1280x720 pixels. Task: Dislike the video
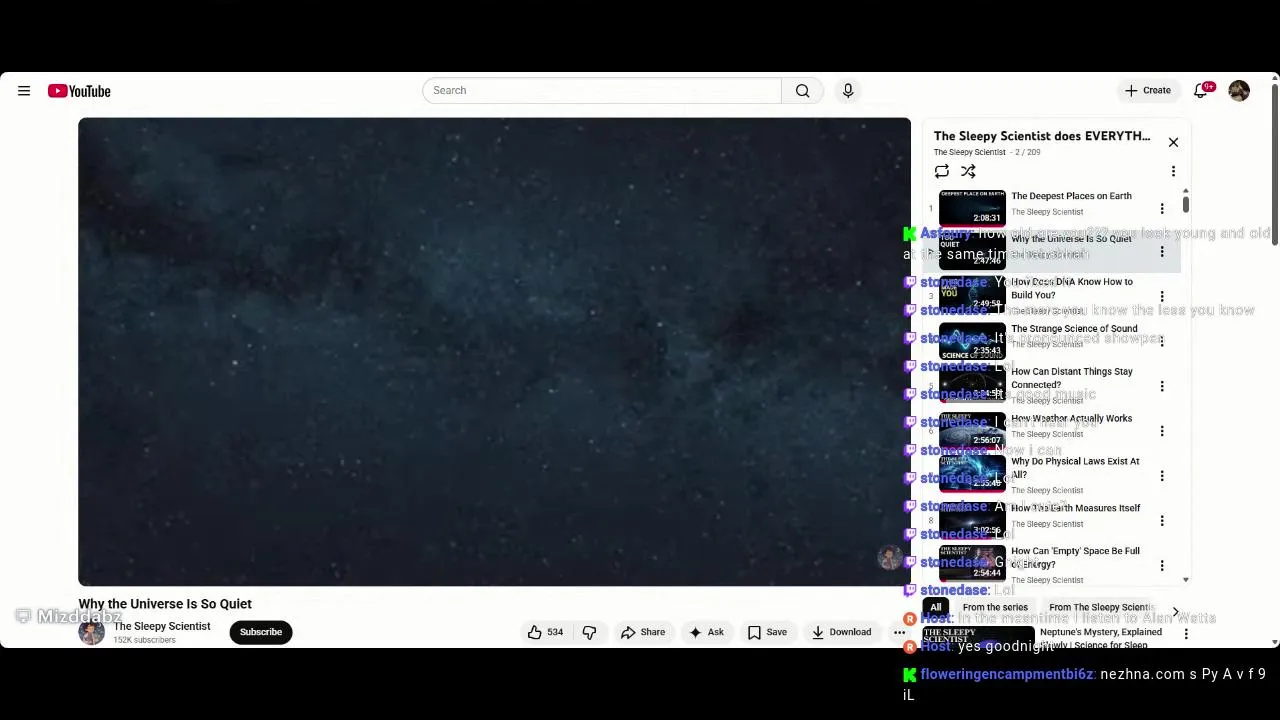click(x=590, y=632)
